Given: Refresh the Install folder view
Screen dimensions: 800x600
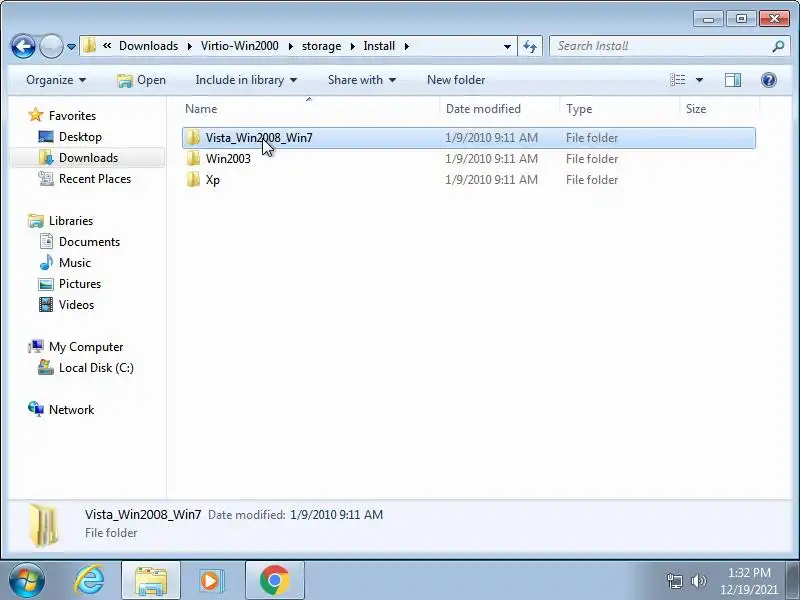Looking at the screenshot, I should coord(530,46).
